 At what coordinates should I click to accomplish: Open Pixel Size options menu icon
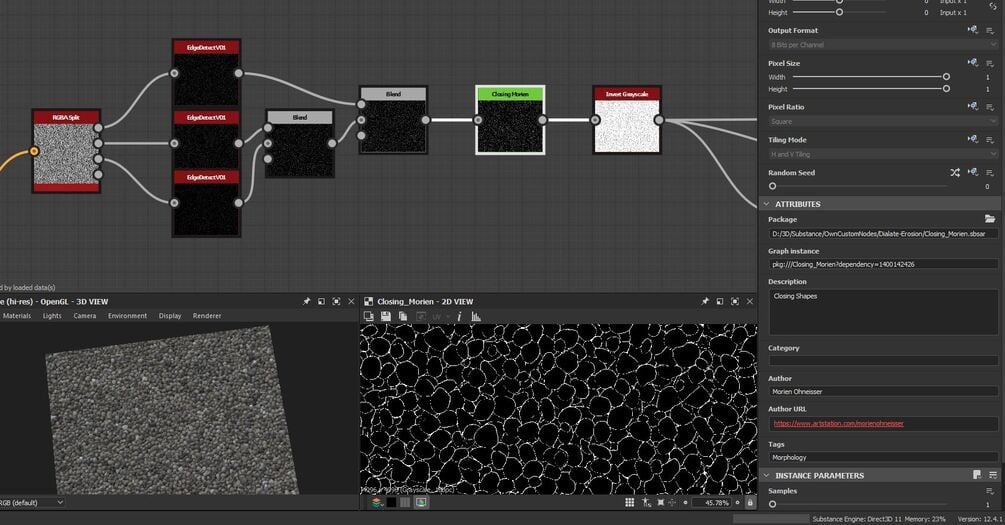990,63
